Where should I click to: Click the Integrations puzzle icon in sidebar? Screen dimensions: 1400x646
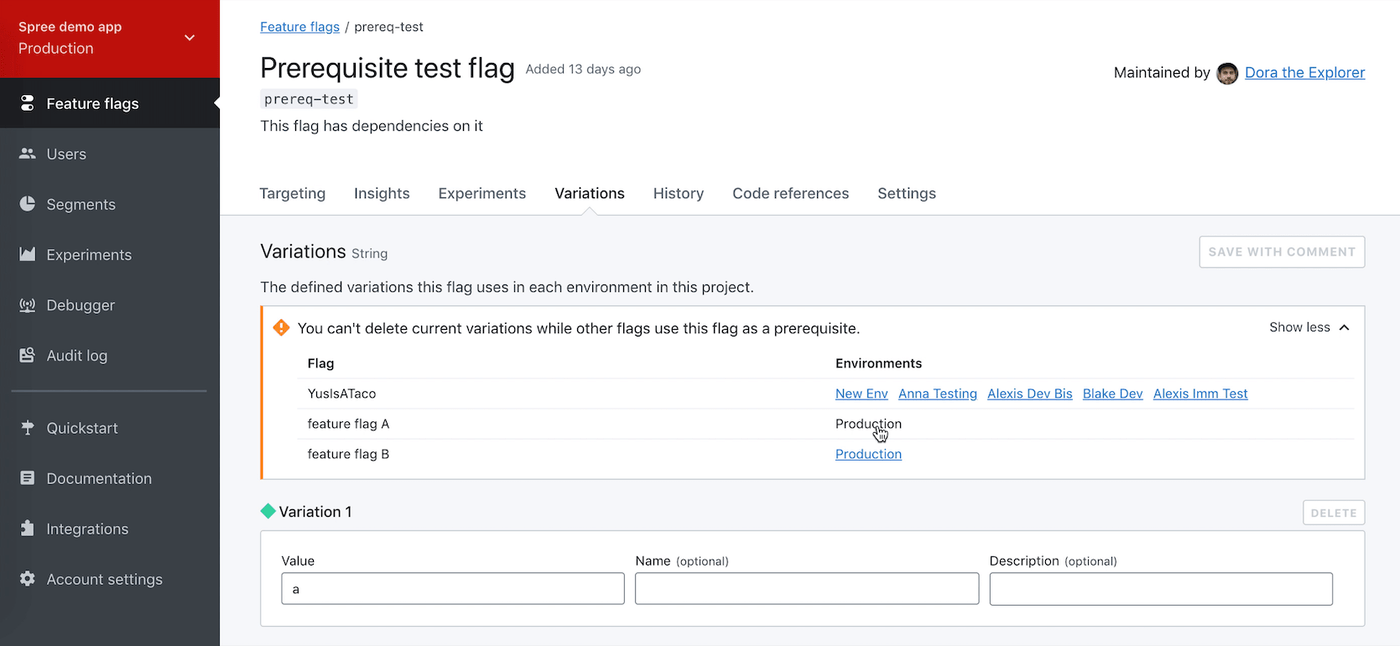[x=27, y=529]
